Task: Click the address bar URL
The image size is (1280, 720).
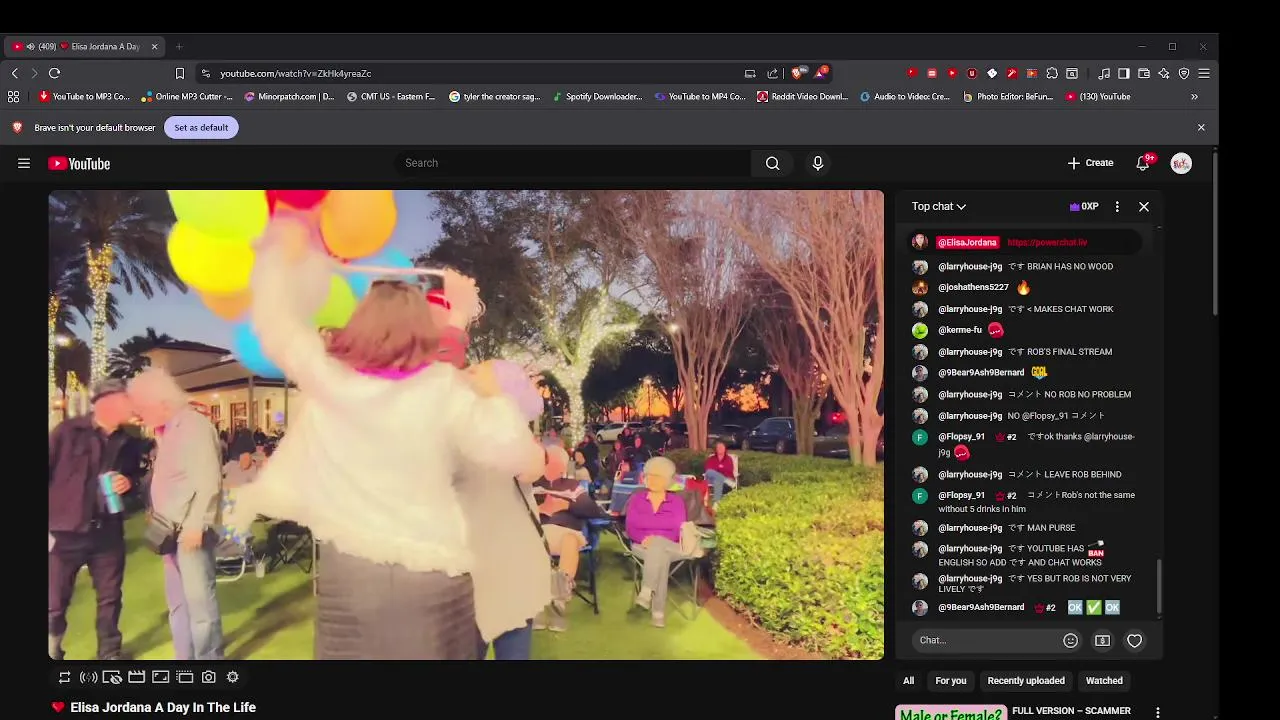Action: (295, 73)
